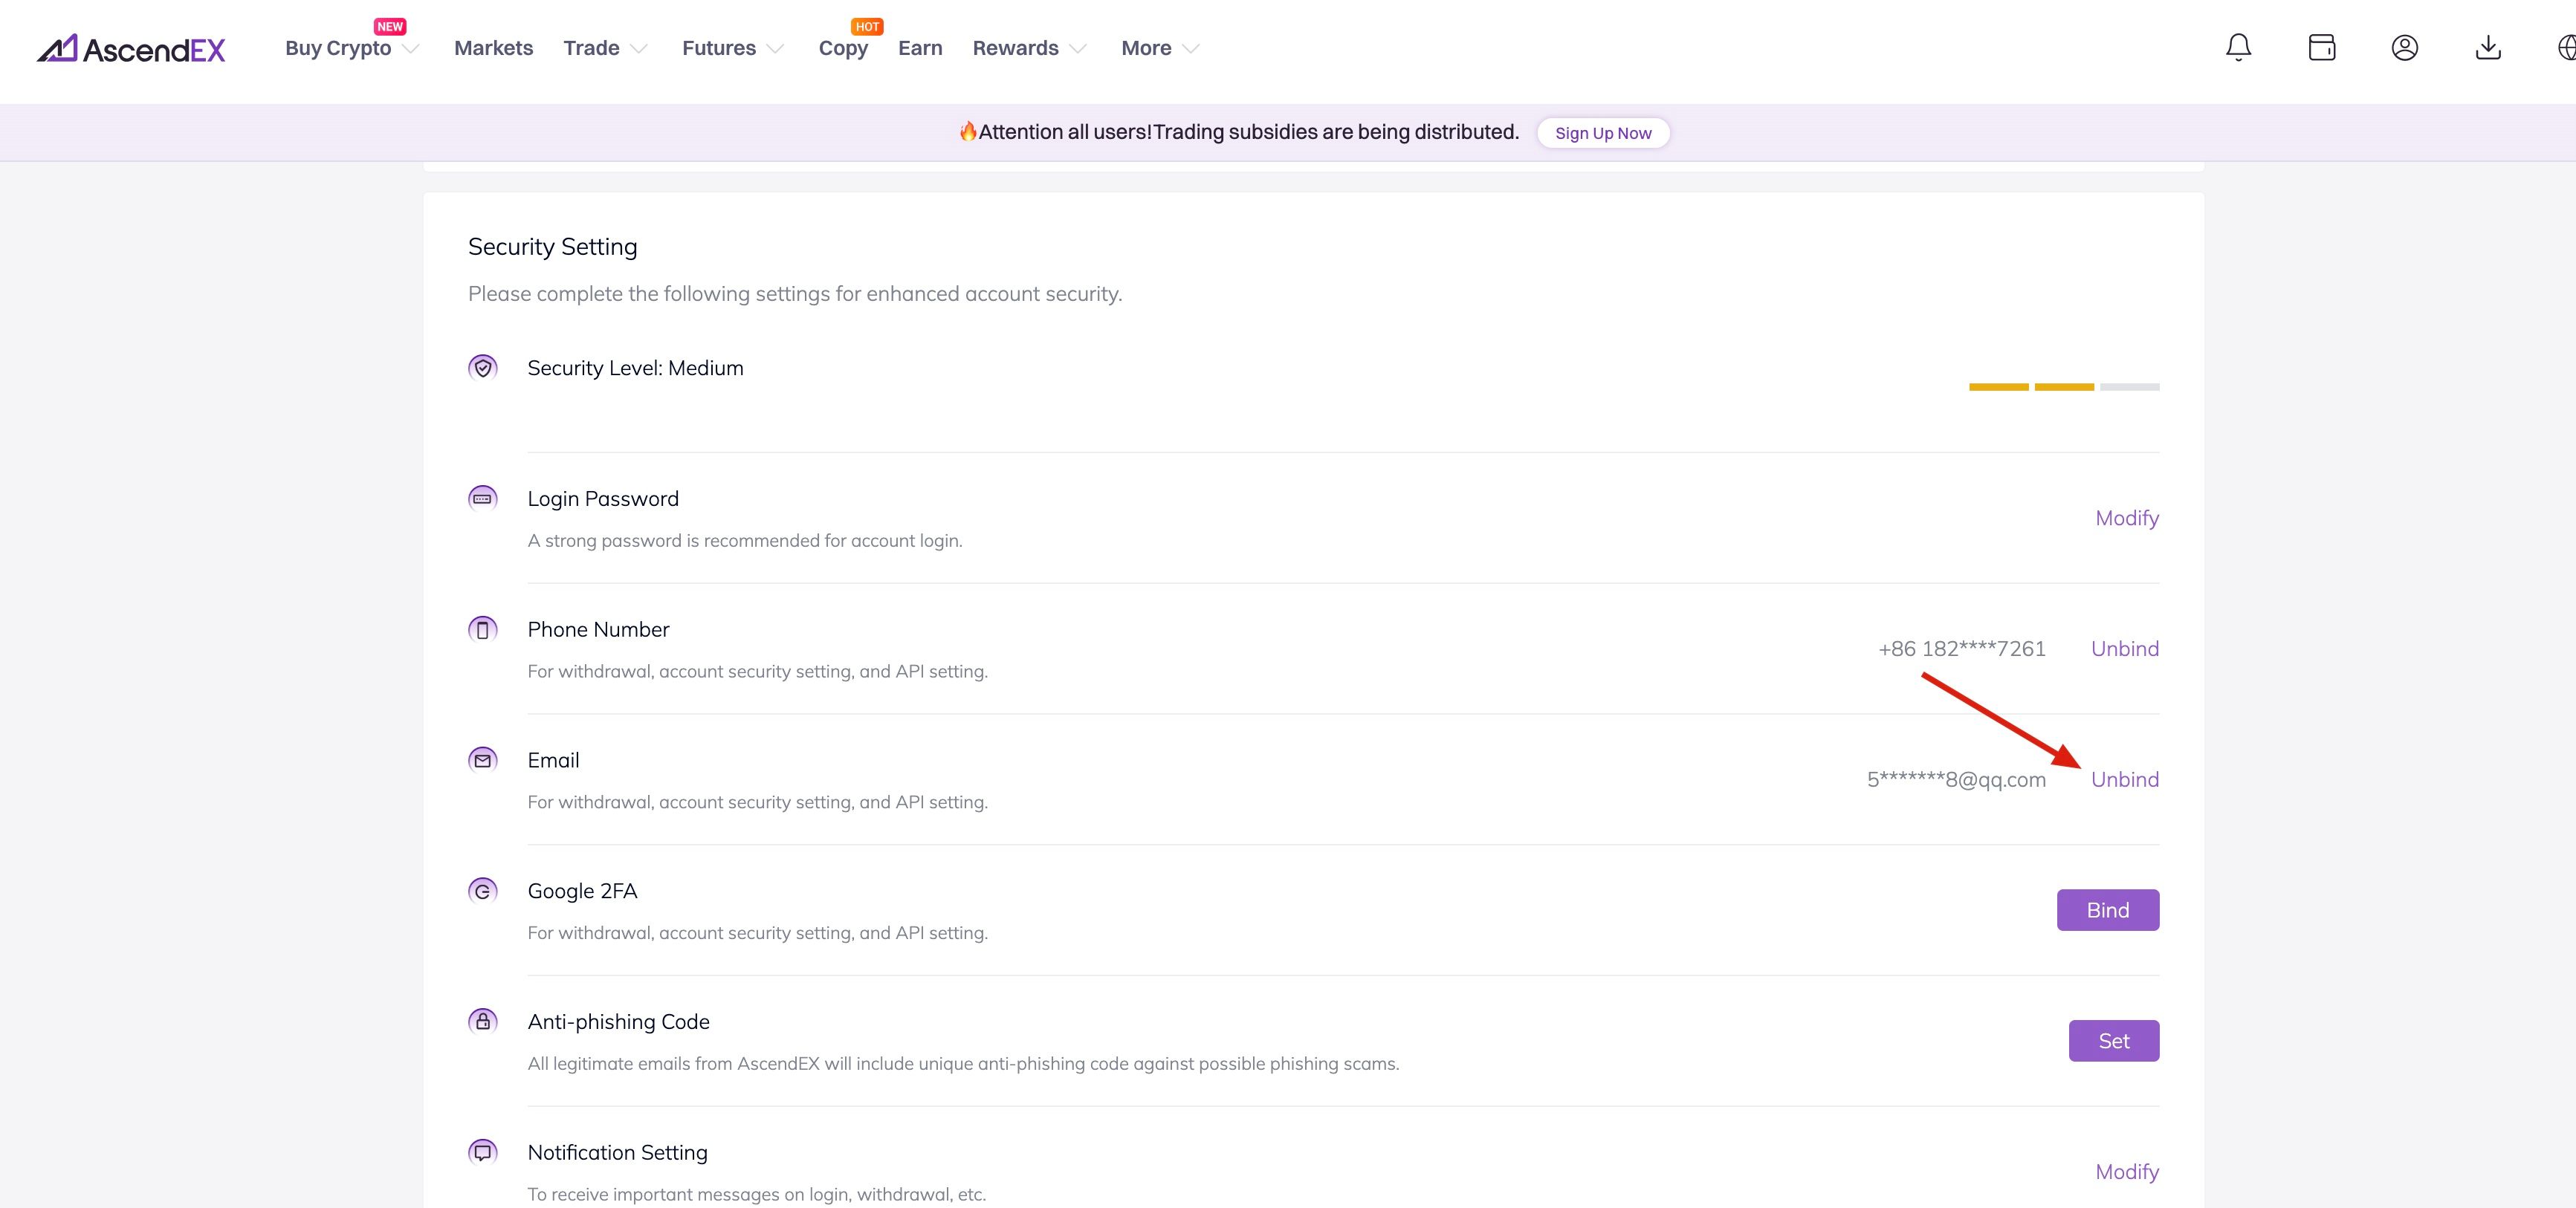Click the Anti-phishing Code lock icon
This screenshot has width=2576, height=1208.
(x=483, y=1021)
